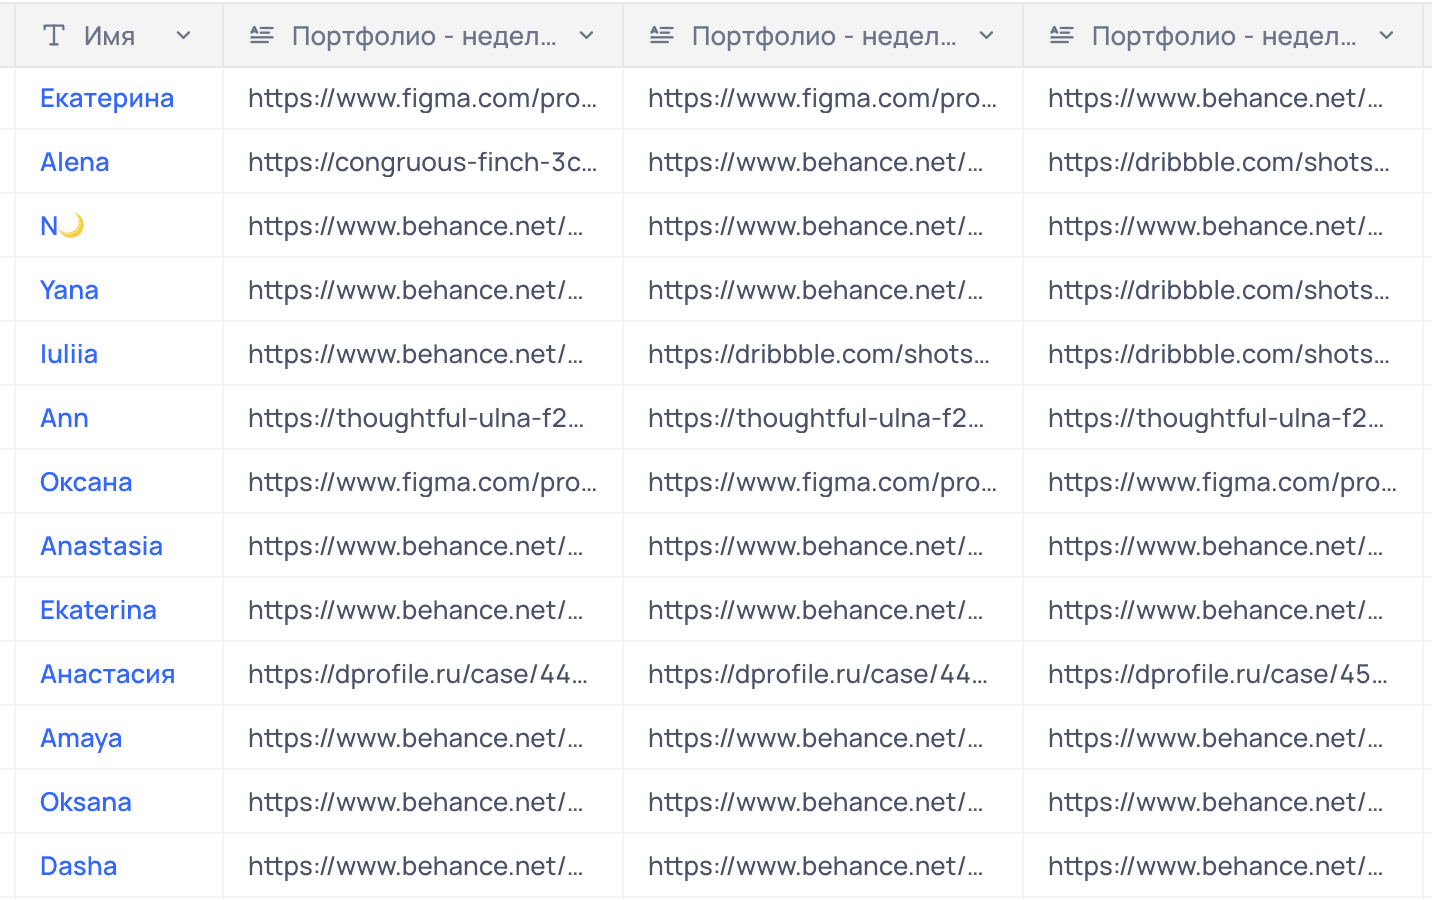1432x900 pixels.
Task: Select Alena's congruous-finch URL cell
Action: pyautogui.click(x=423, y=162)
